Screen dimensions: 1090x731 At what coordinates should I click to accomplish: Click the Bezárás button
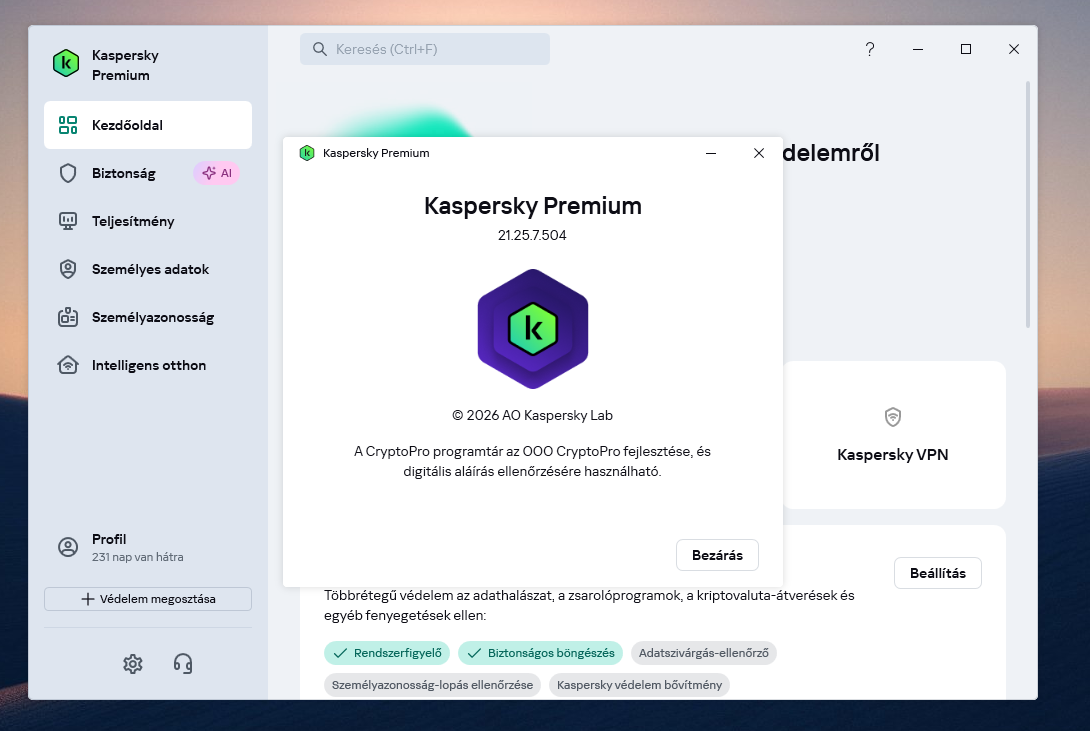[717, 555]
